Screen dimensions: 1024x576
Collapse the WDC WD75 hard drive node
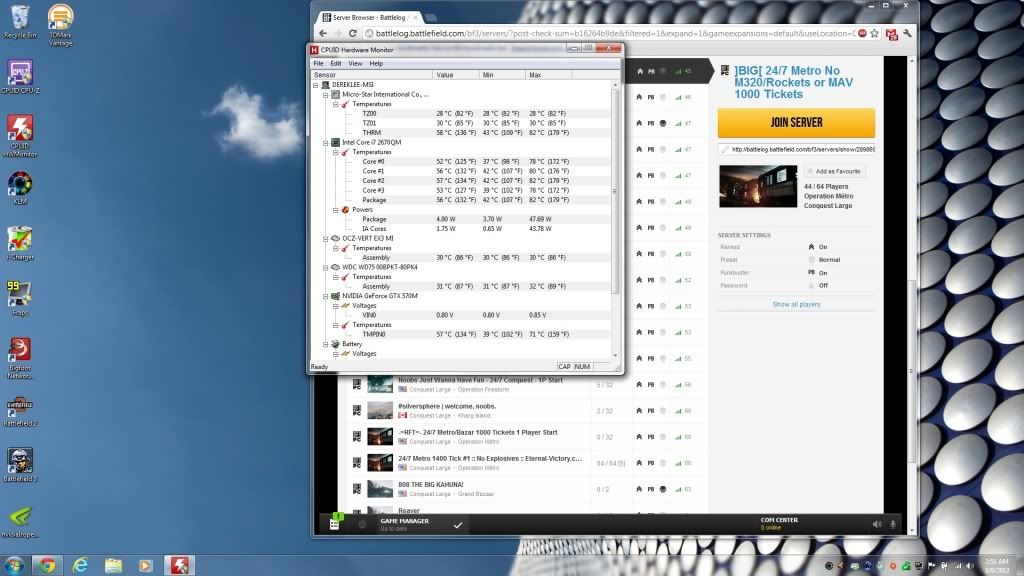tap(326, 267)
